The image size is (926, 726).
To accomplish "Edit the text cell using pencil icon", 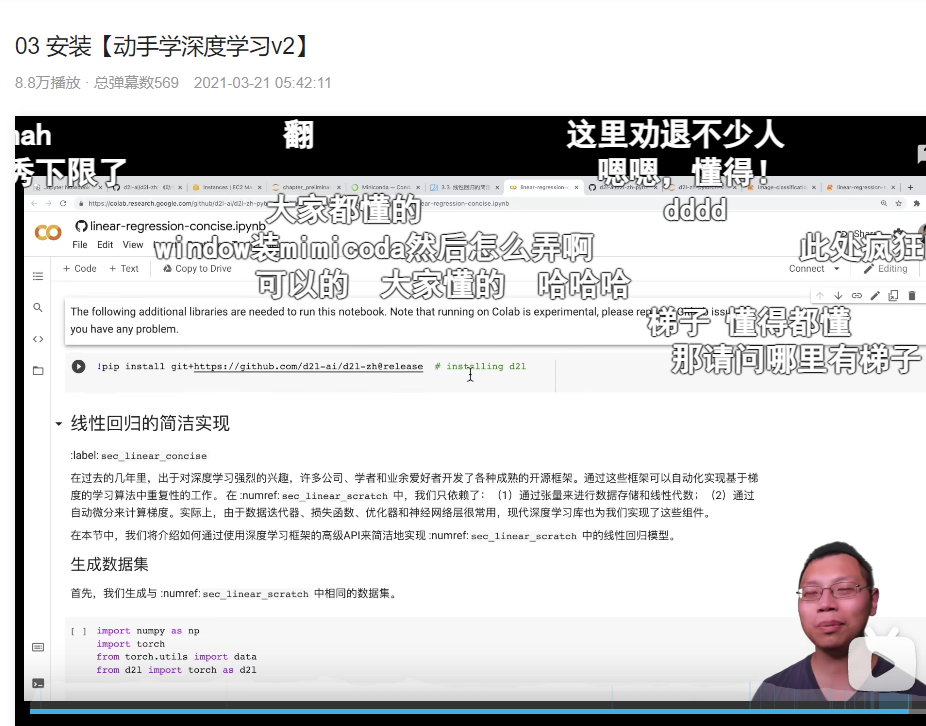I will [875, 295].
